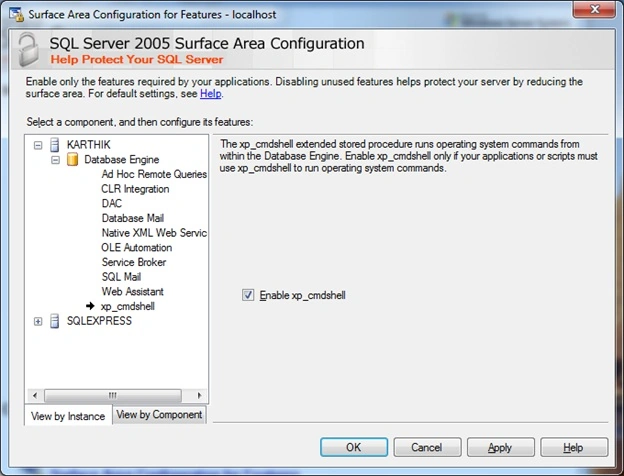
Task: Select the Database Engine label
Action: pos(122,160)
